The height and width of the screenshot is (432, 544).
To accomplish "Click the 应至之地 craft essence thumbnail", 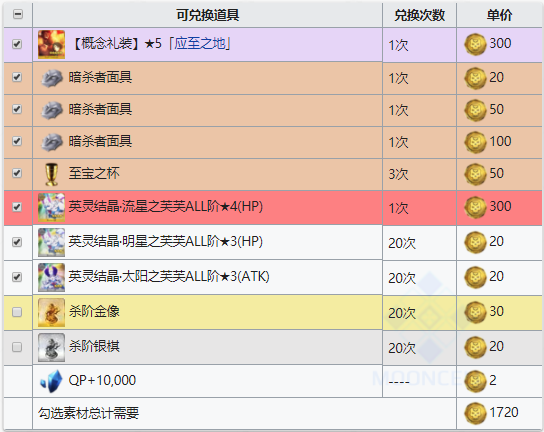I will (51, 44).
